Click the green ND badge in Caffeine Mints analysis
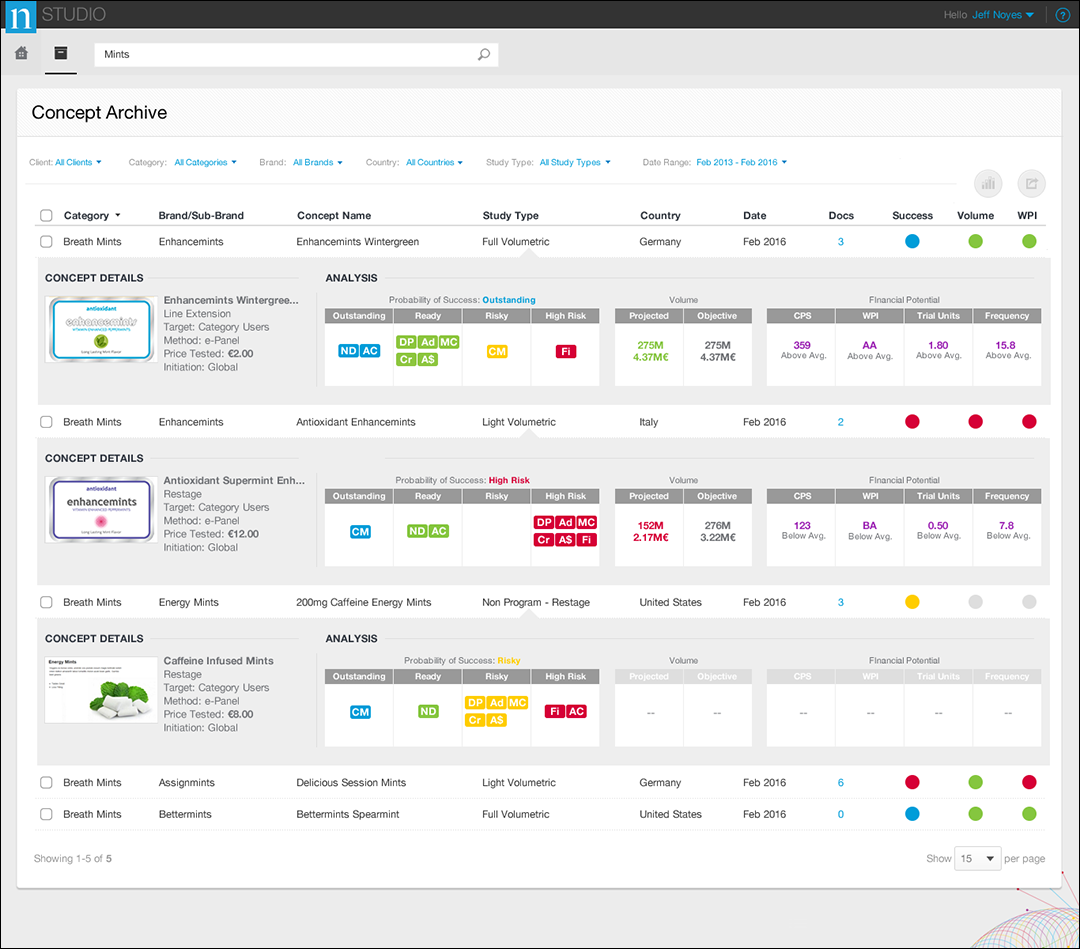 click(x=428, y=711)
